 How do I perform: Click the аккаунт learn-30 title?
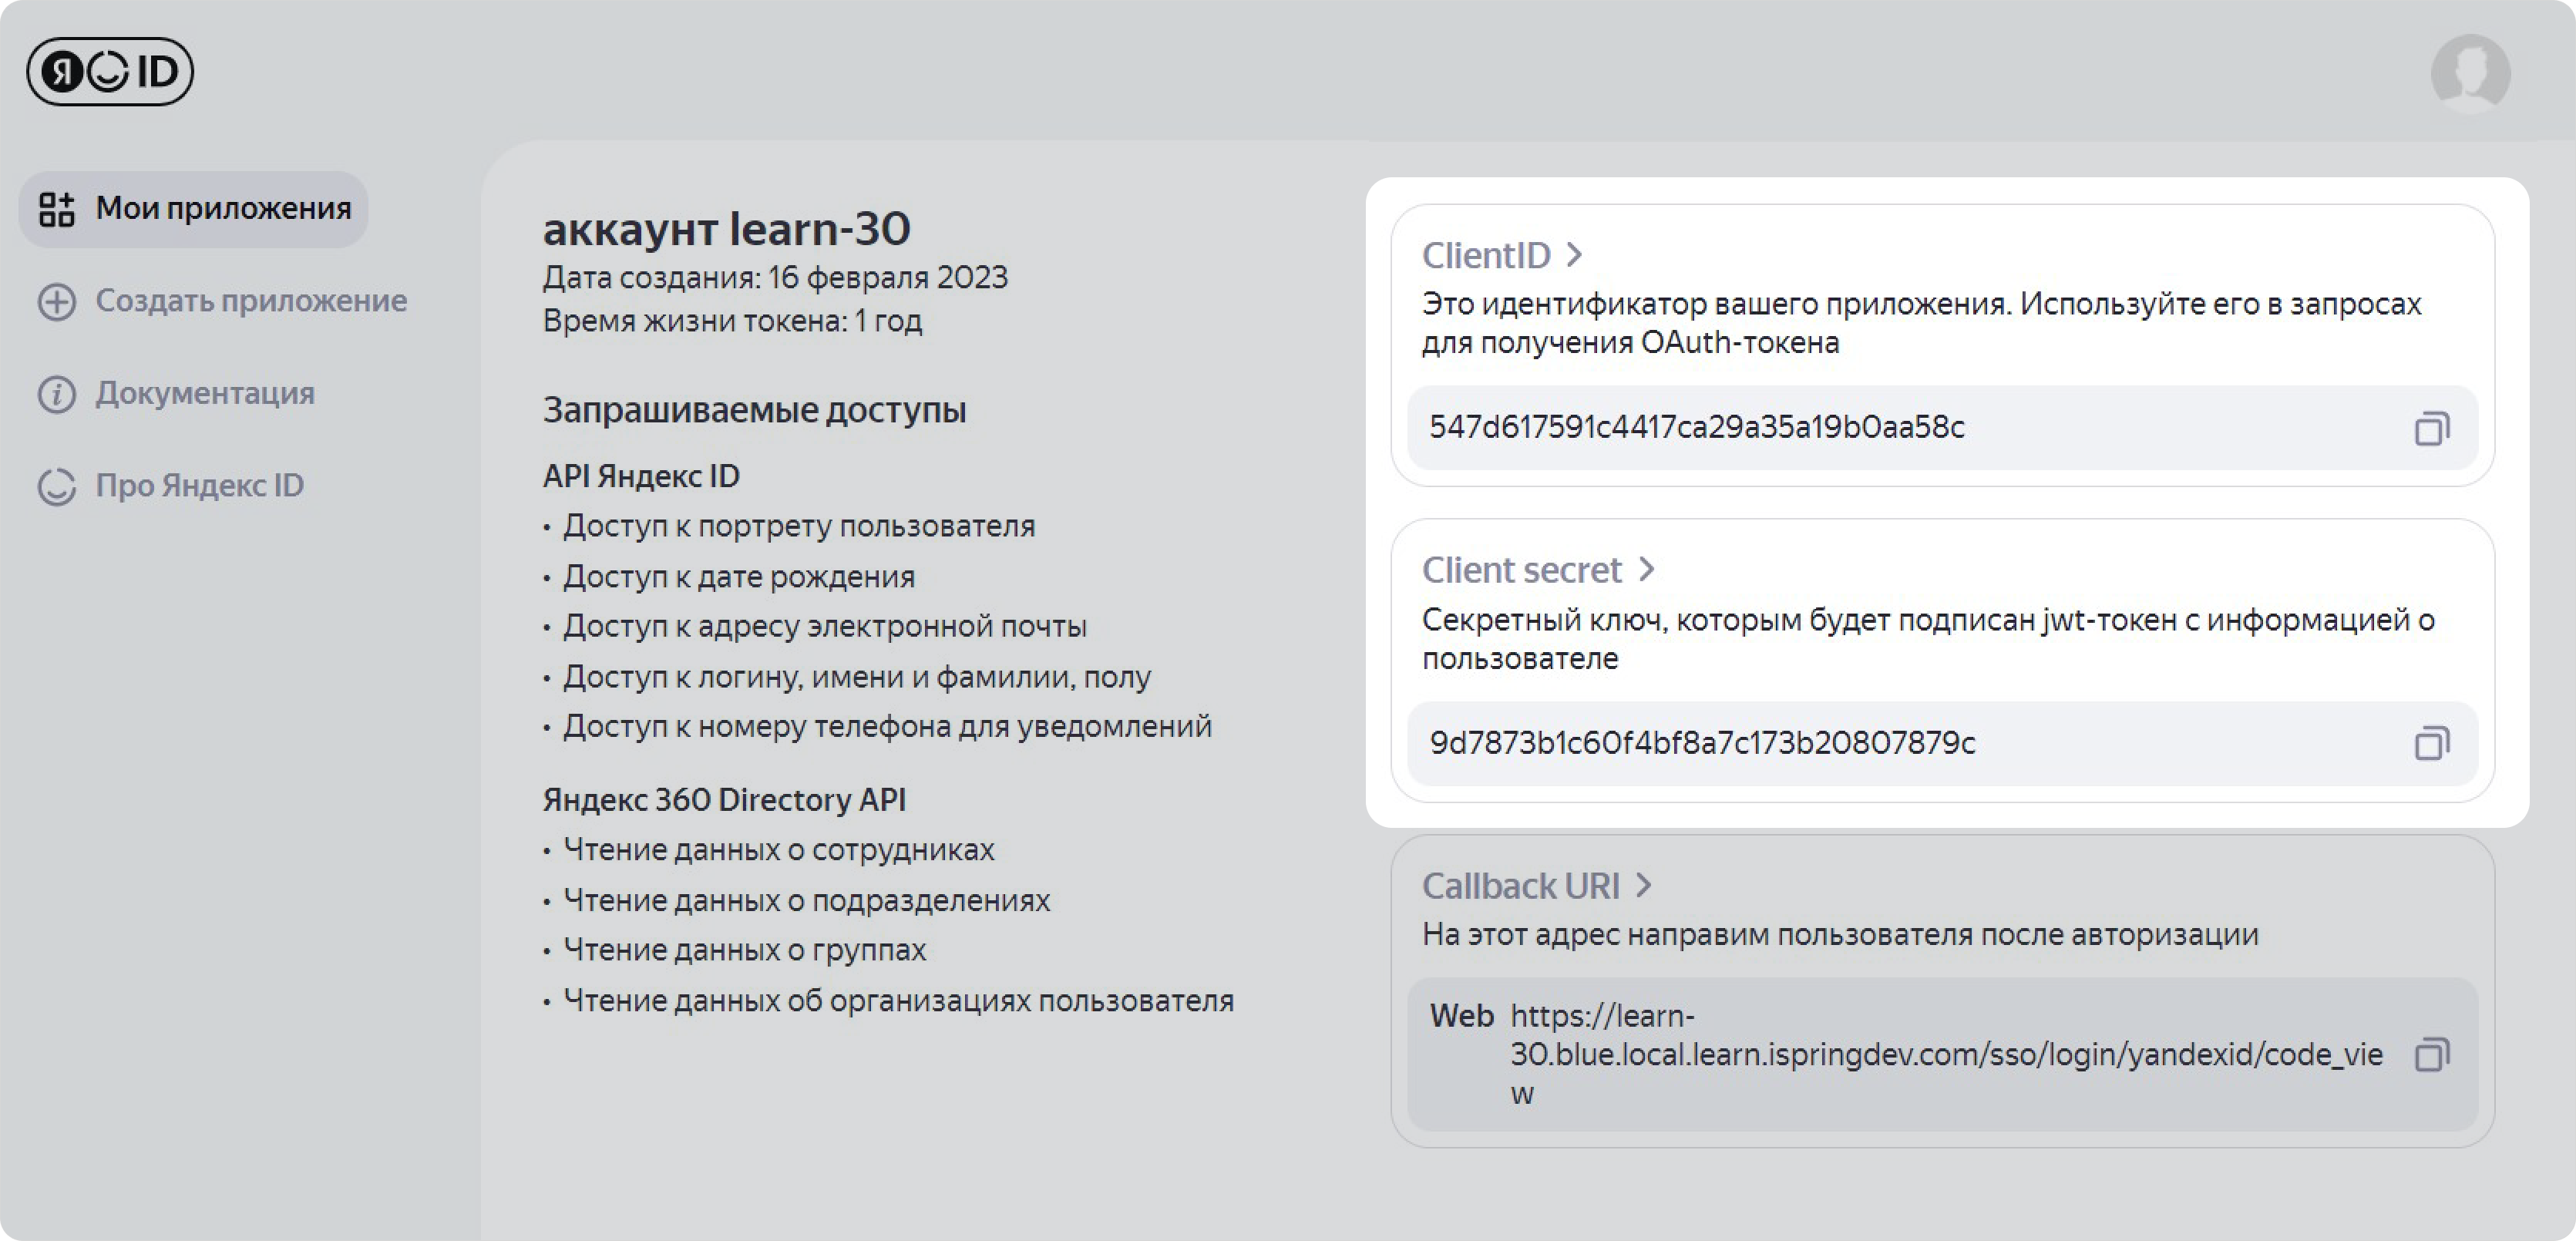tap(727, 229)
